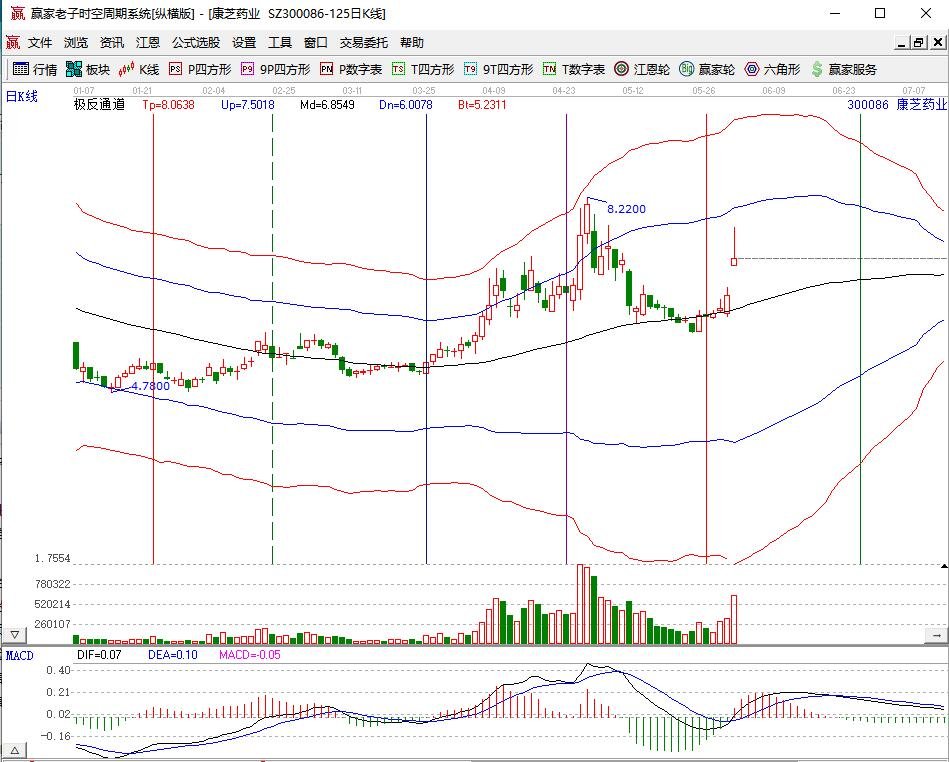This screenshot has width=949, height=762.
Task: Open 赢家服务 with the dollar icon
Action: (844, 69)
